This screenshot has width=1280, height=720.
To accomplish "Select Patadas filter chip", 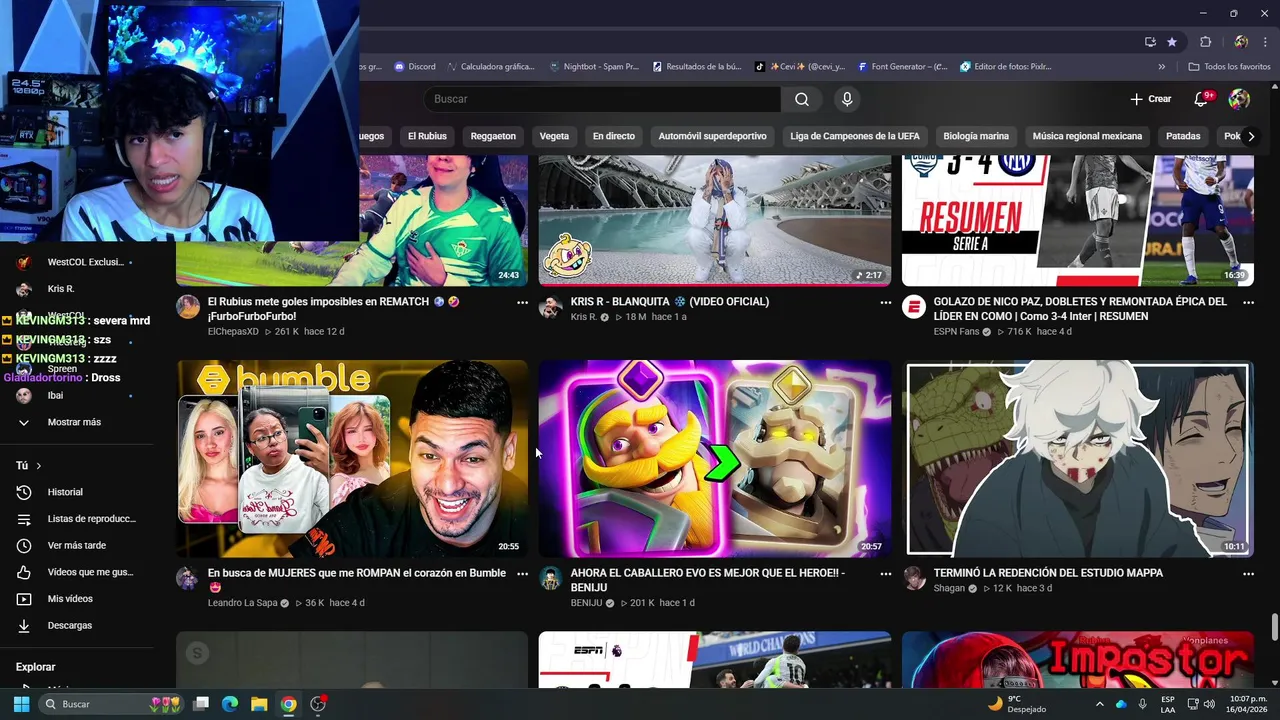I will 1183,136.
